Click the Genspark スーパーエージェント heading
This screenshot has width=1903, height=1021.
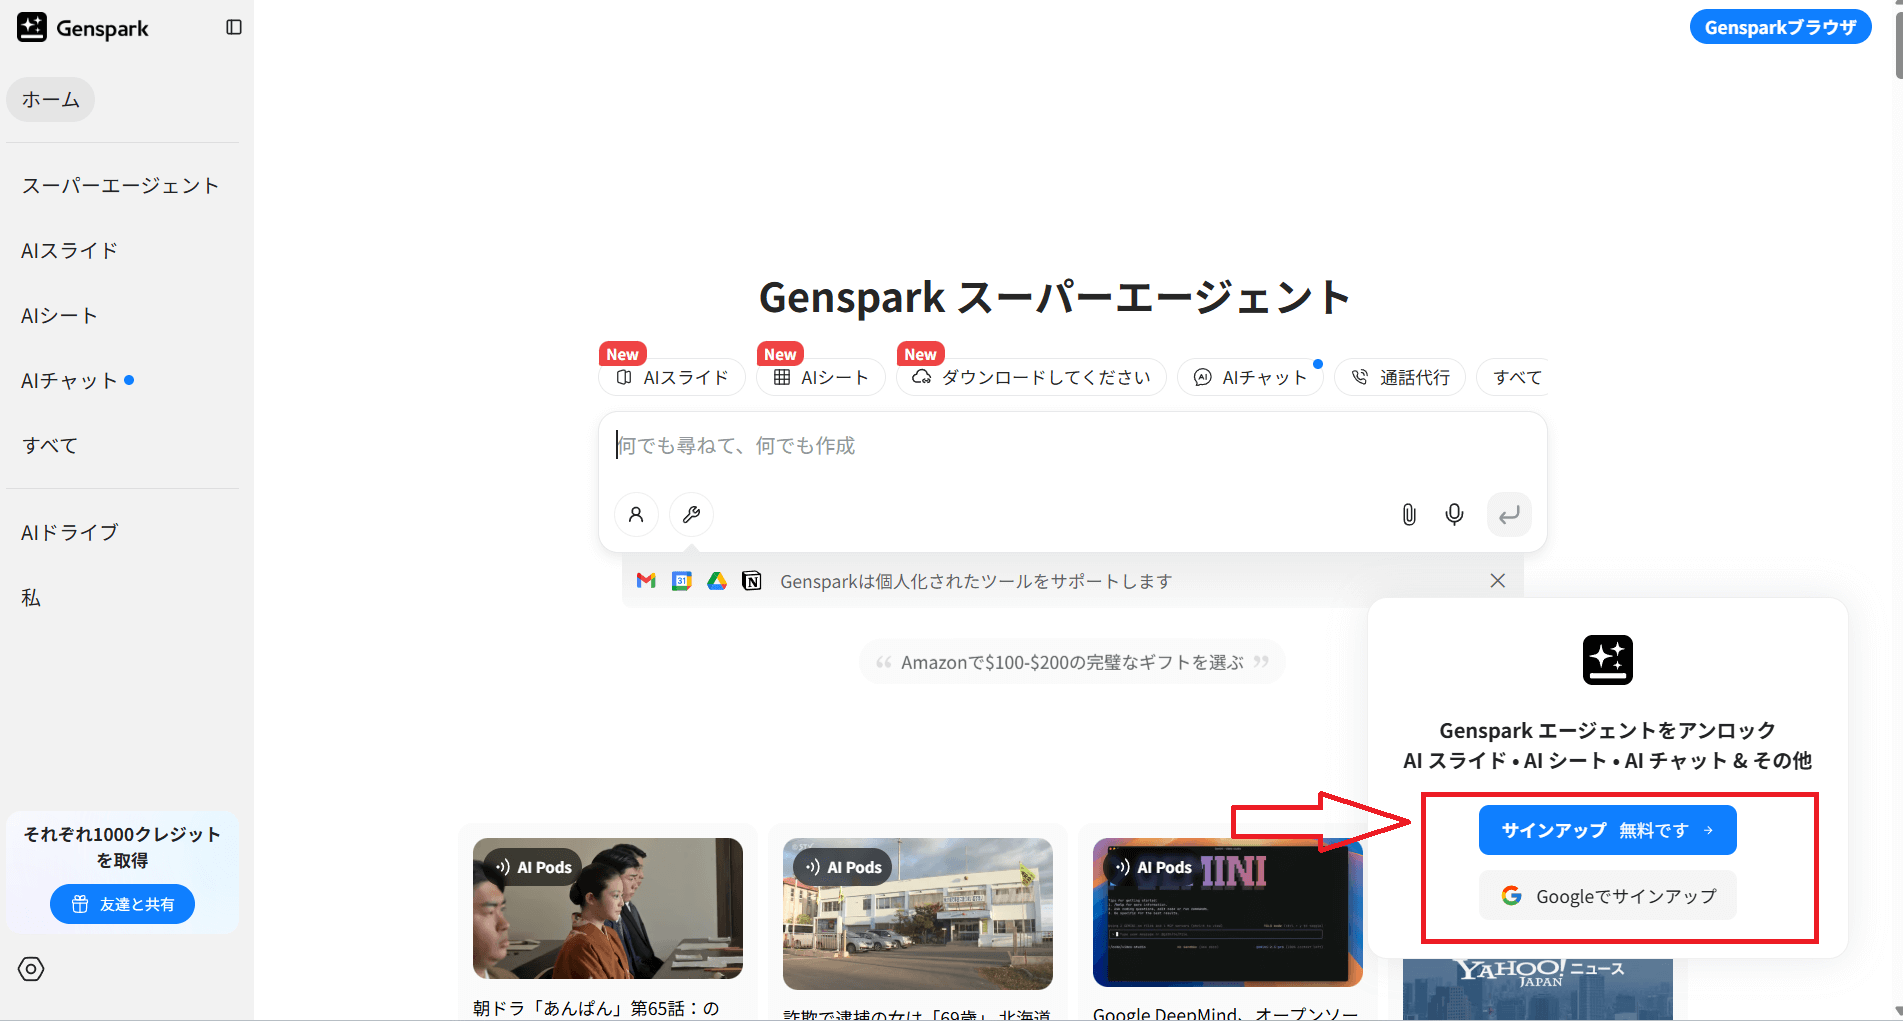point(1055,297)
